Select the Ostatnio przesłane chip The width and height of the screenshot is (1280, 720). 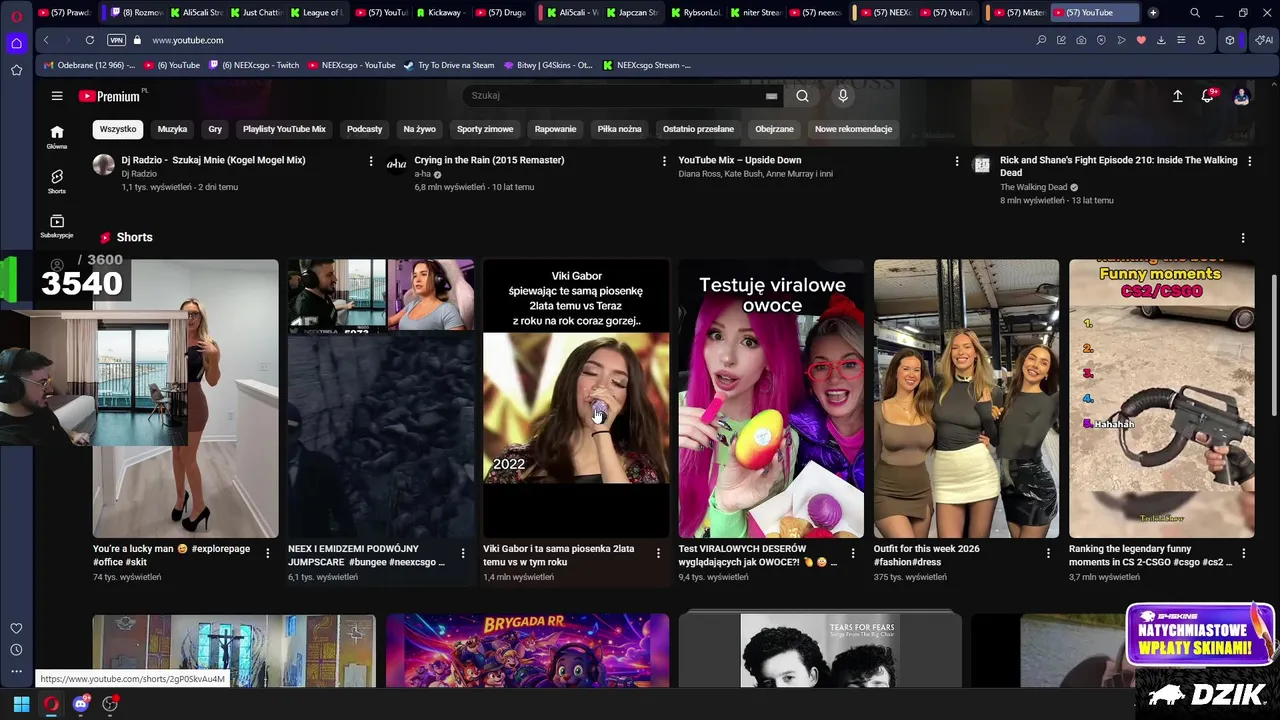pos(698,129)
